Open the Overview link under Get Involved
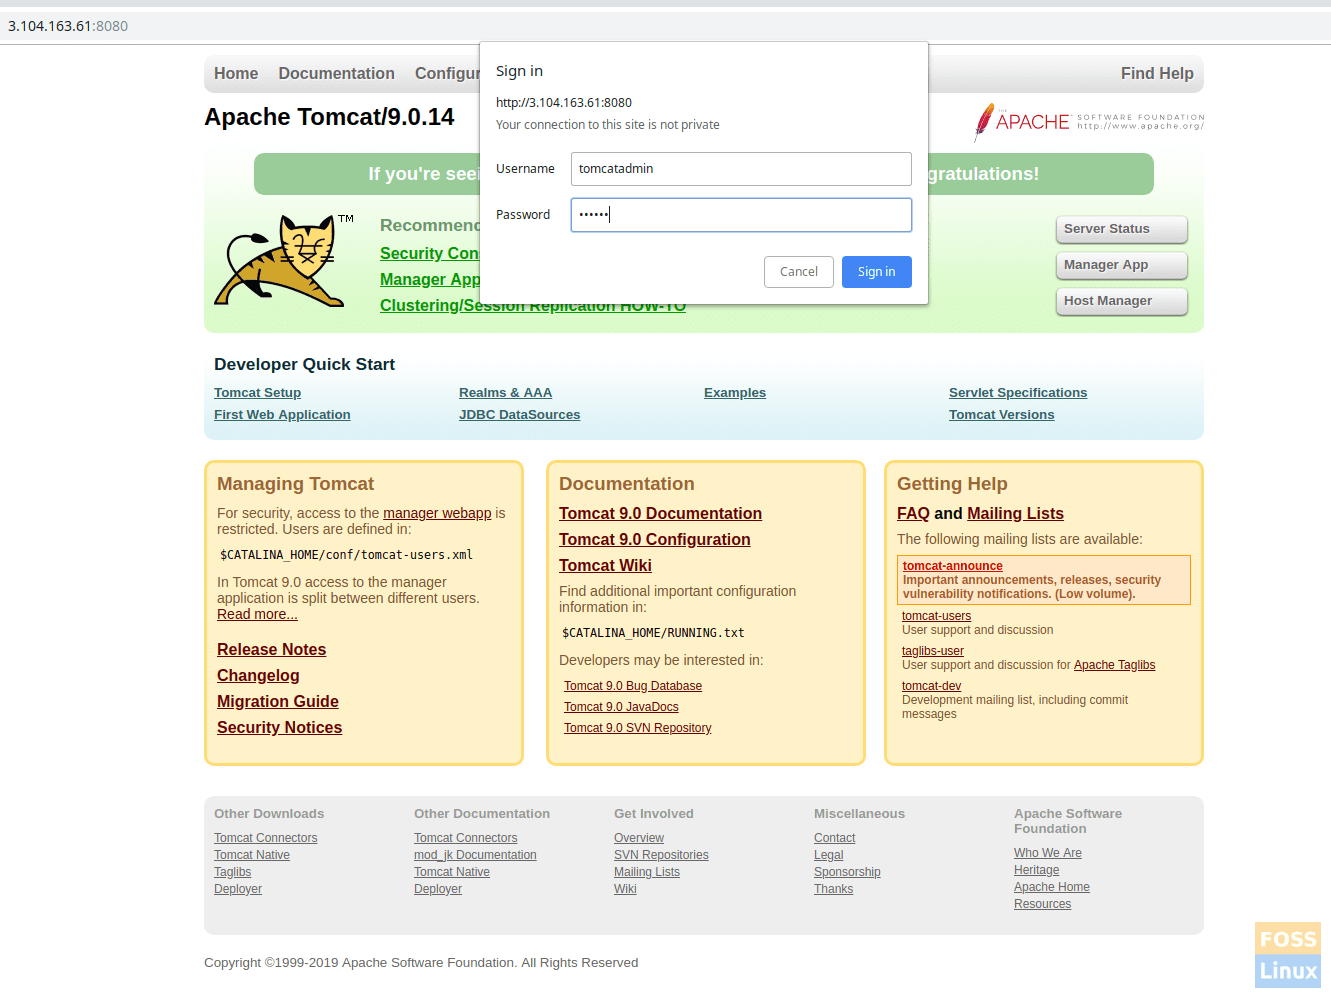The image size is (1331, 998). [x=638, y=838]
